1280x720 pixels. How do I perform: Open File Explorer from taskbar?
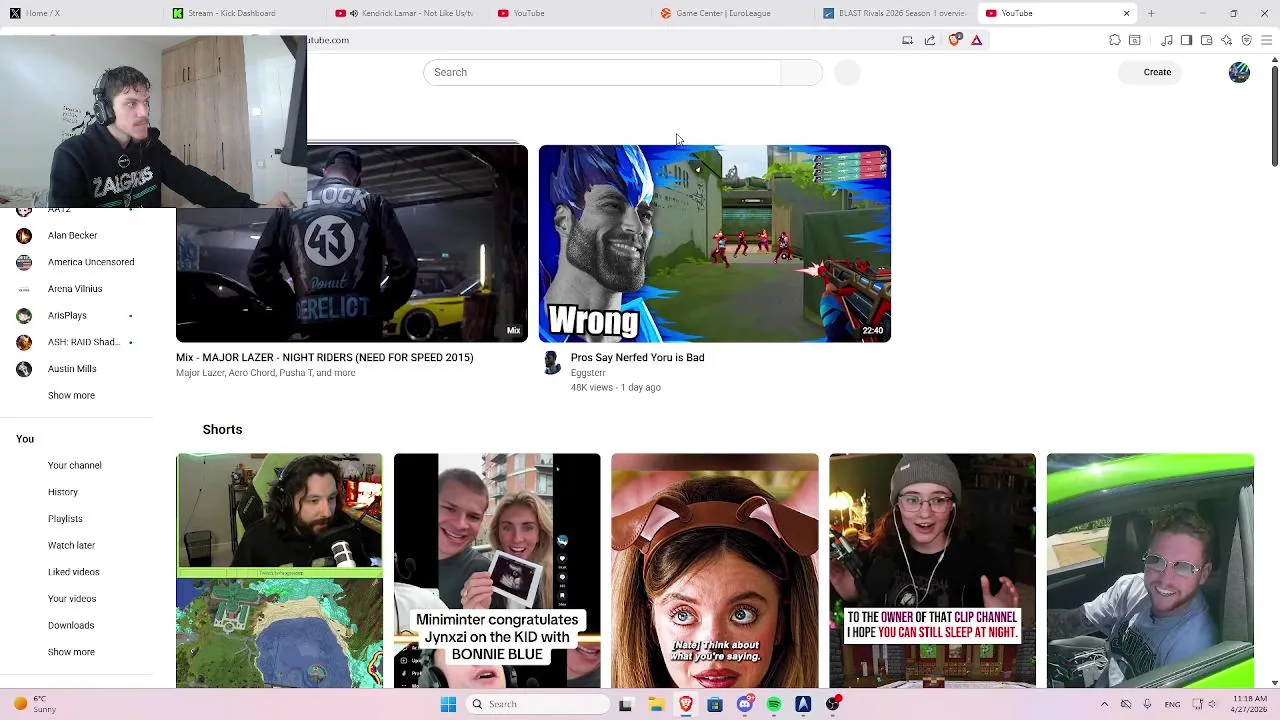tap(656, 704)
